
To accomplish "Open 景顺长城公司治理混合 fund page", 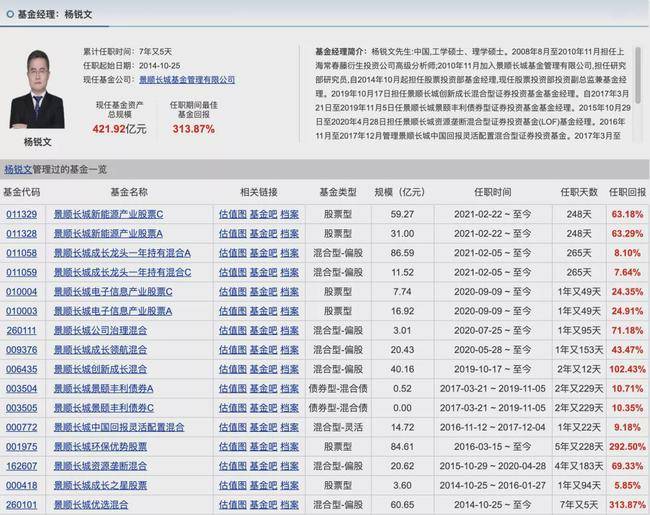I will 100,330.
